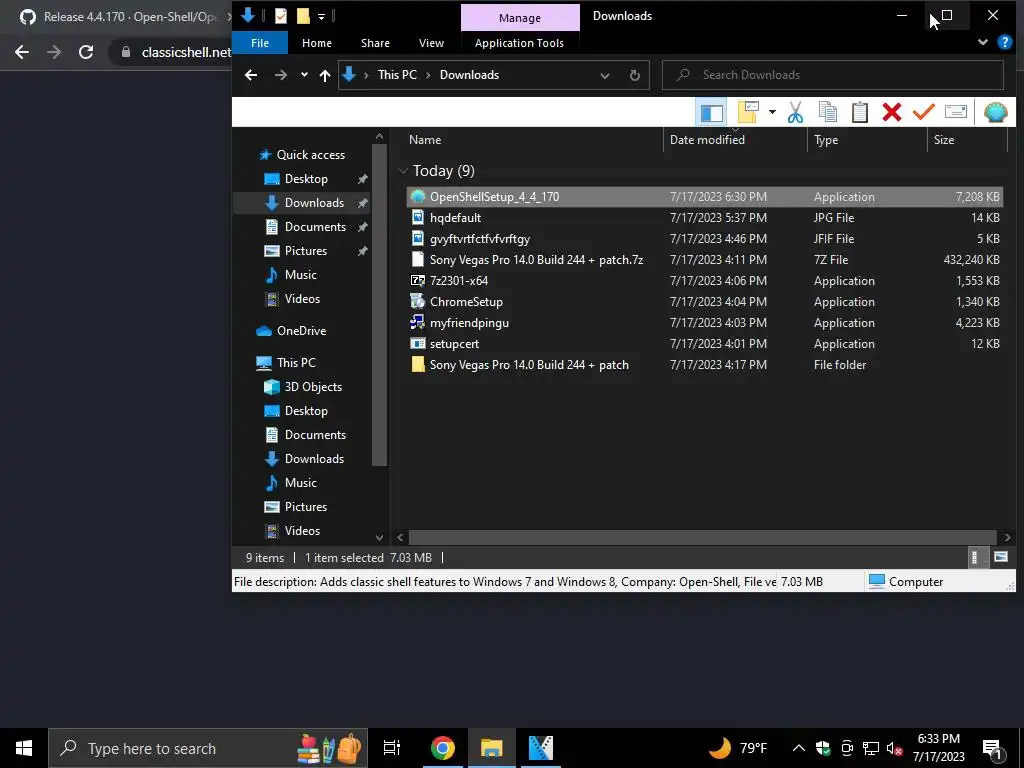Go back in the browser window

22,52
